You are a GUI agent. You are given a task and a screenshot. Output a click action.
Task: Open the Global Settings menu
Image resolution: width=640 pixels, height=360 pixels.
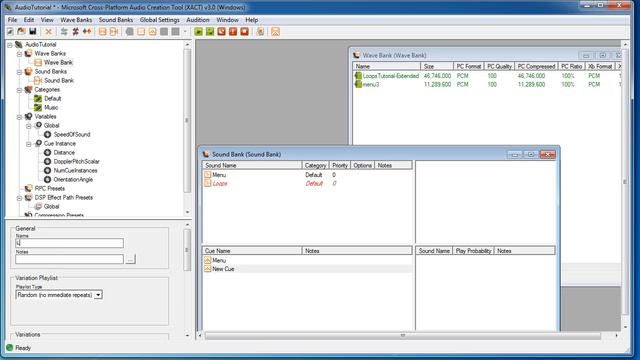point(160,20)
